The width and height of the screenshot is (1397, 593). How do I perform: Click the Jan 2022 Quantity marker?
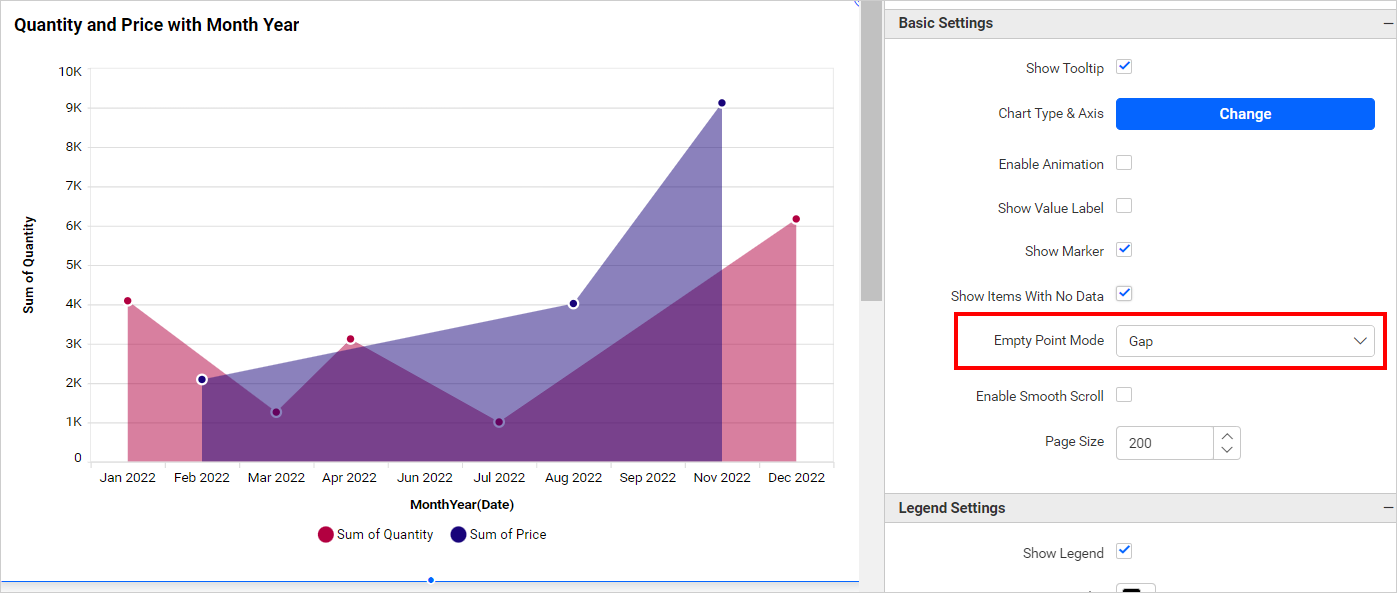pos(127,301)
